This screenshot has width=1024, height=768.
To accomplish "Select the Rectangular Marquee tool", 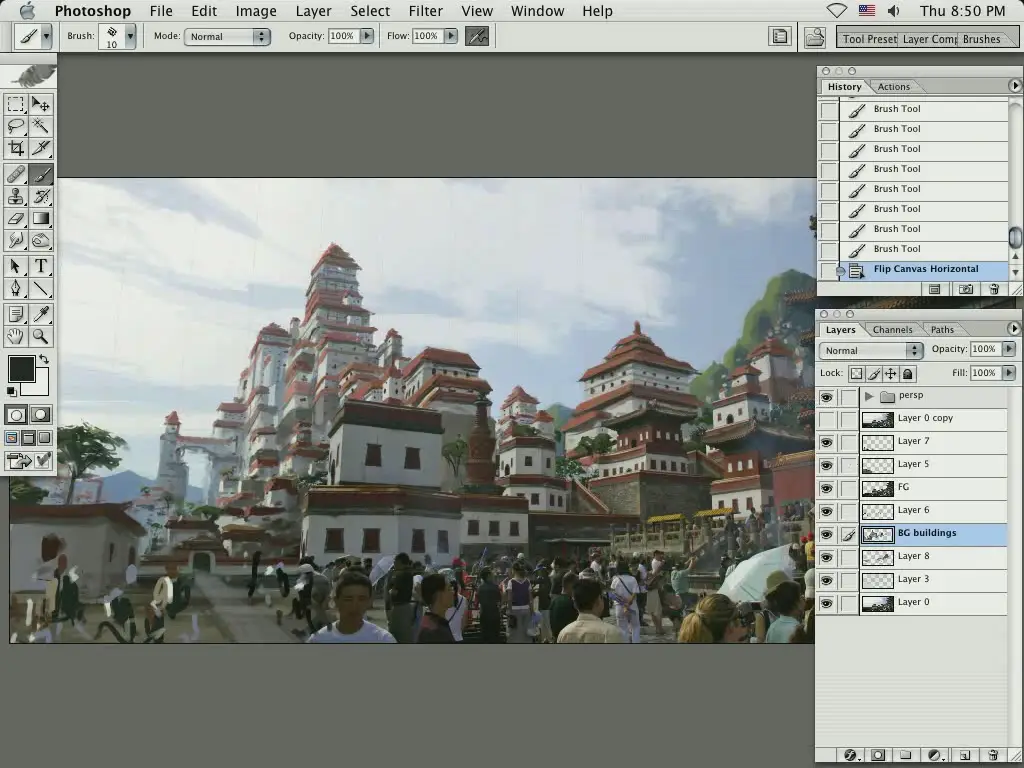I will coord(16,104).
